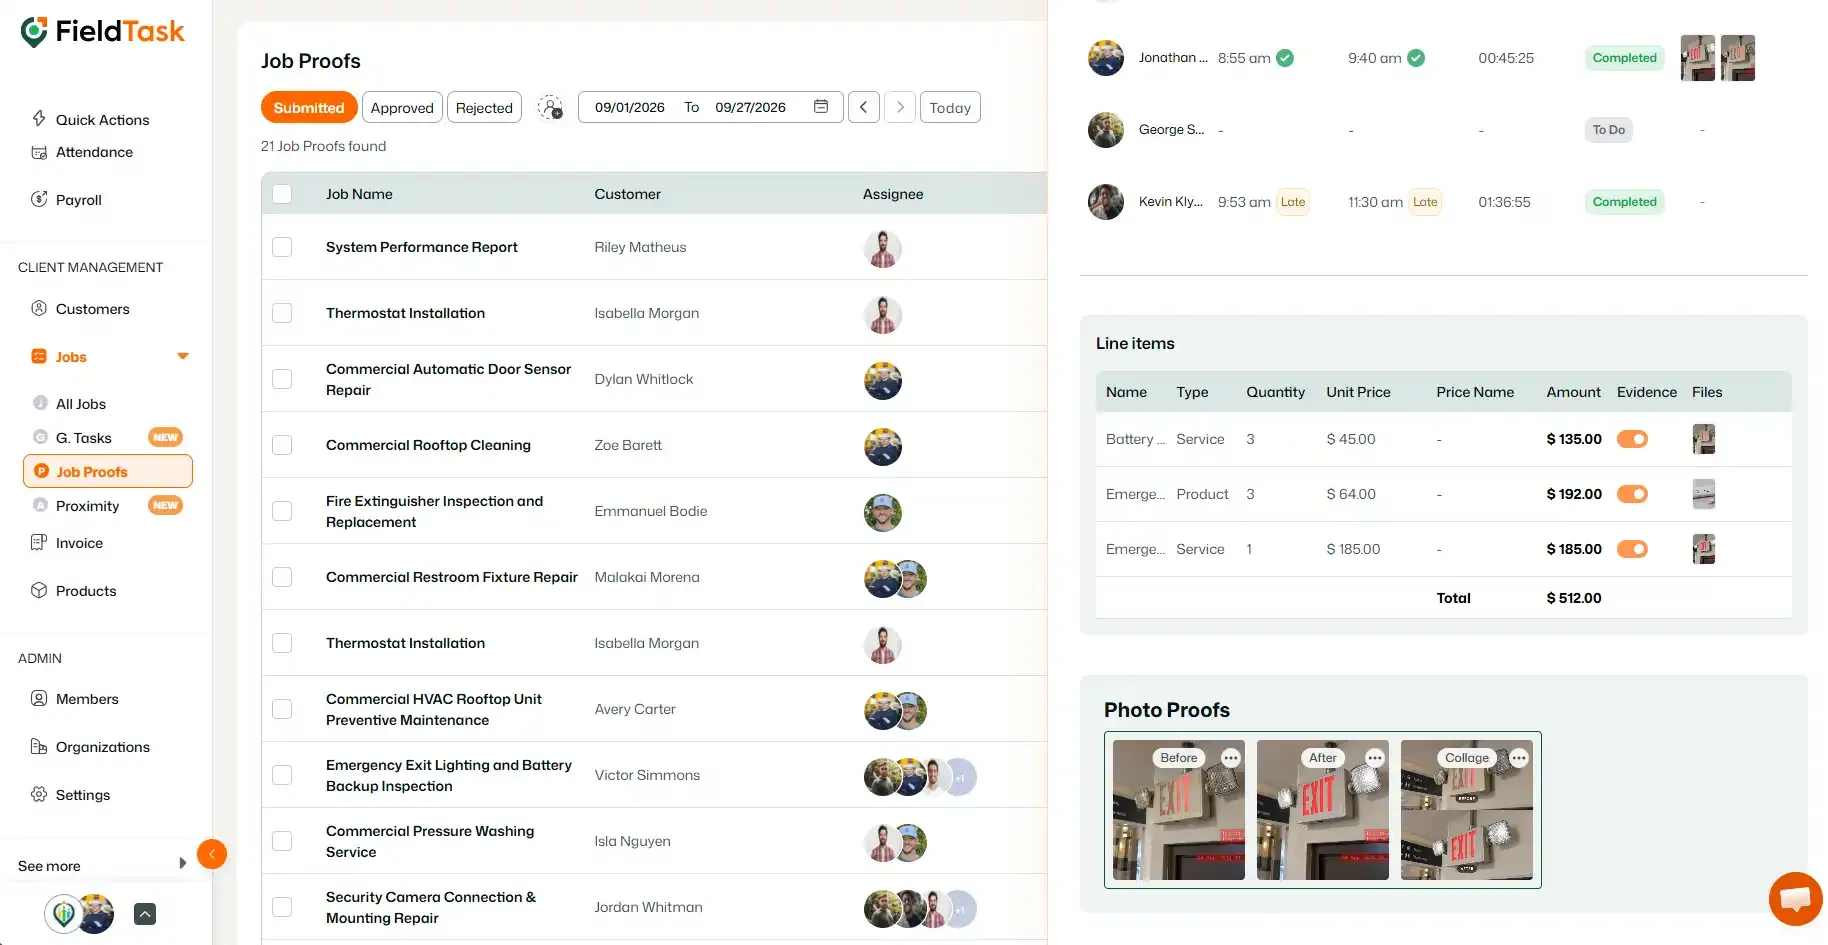
Task: Toggle evidence for Battery line item
Action: 1632,439
